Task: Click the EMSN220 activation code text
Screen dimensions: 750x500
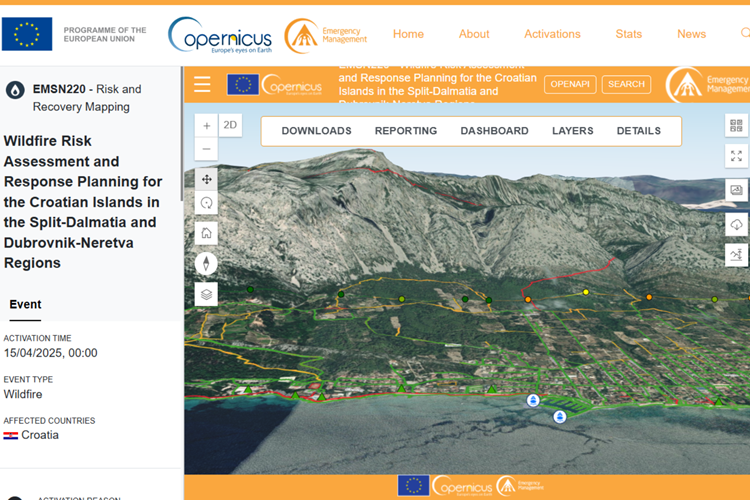Action: point(59,89)
